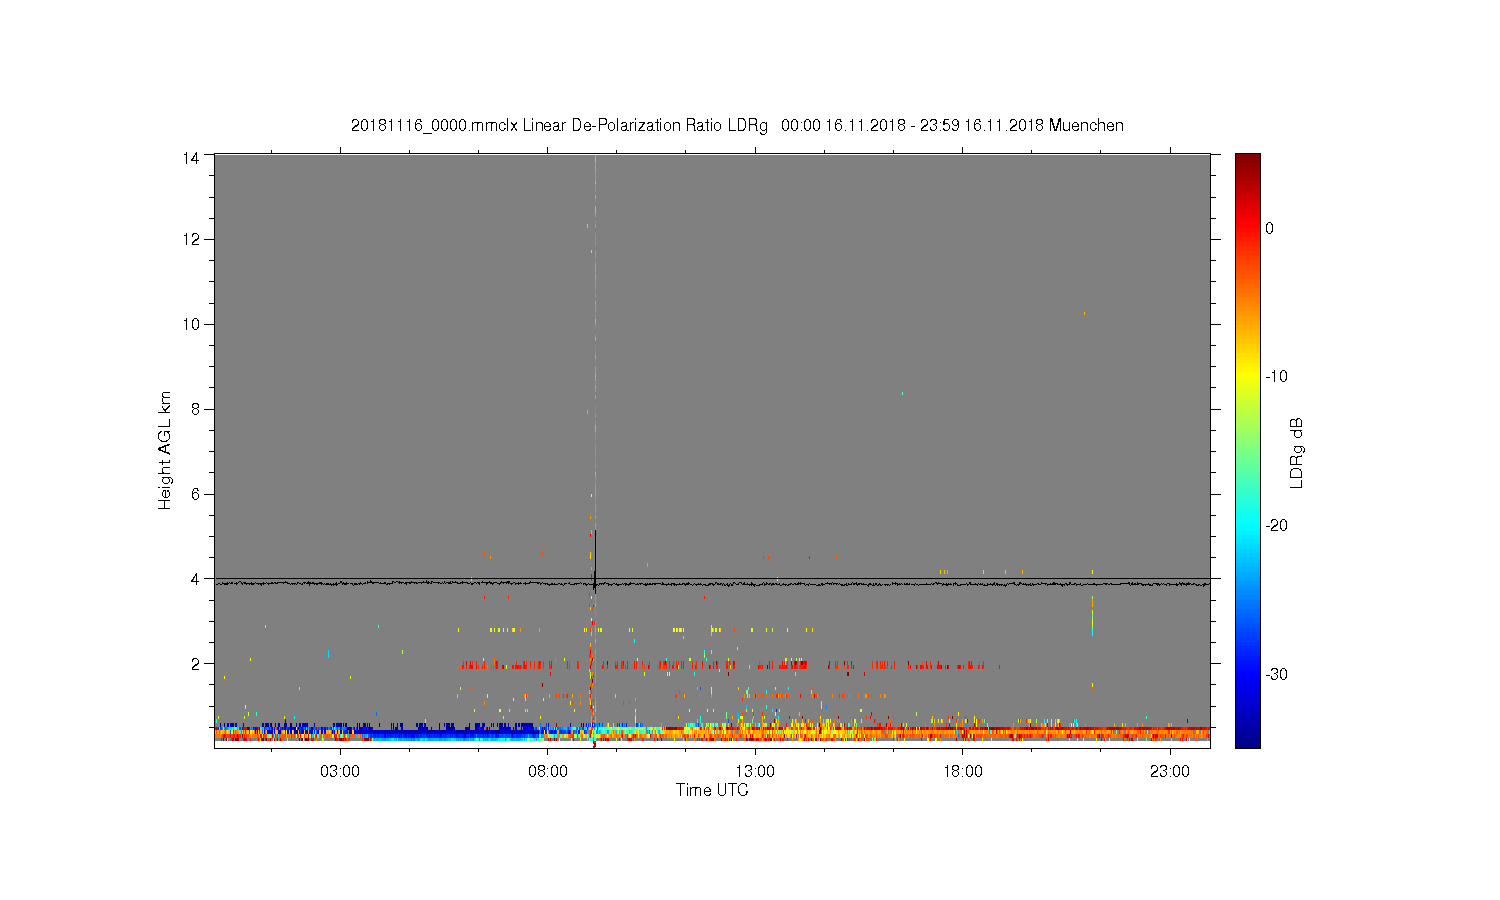The height and width of the screenshot is (900, 1500).
Task: Click the 4 km height tick label
Action: tap(196, 579)
